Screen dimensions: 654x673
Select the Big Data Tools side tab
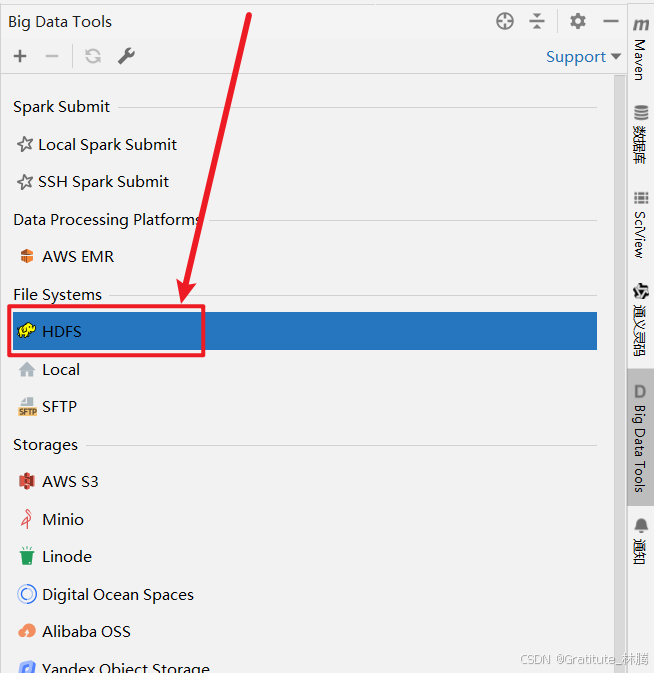point(640,437)
